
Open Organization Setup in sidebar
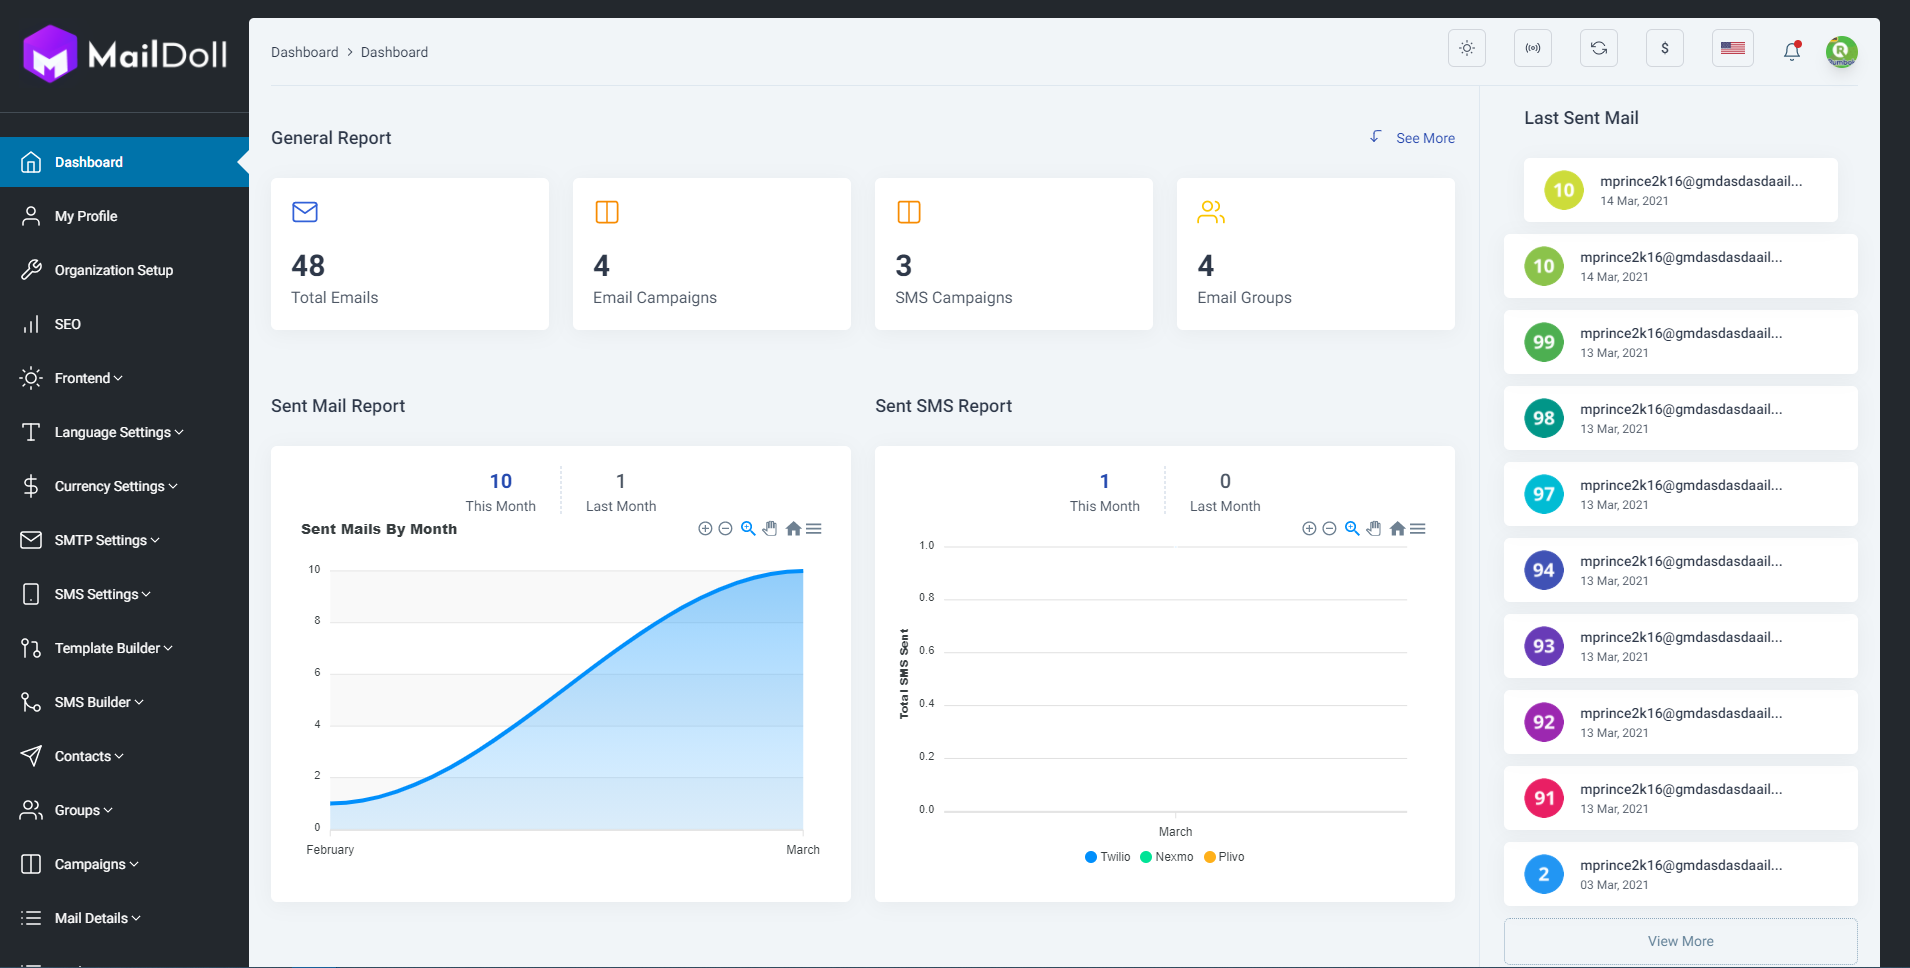coord(124,270)
